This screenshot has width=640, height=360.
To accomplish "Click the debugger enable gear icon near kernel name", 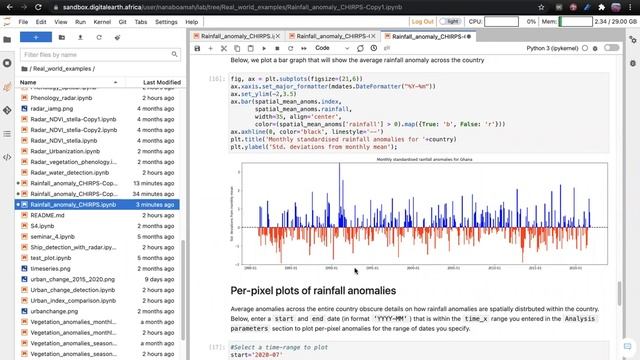I will [x=595, y=48].
